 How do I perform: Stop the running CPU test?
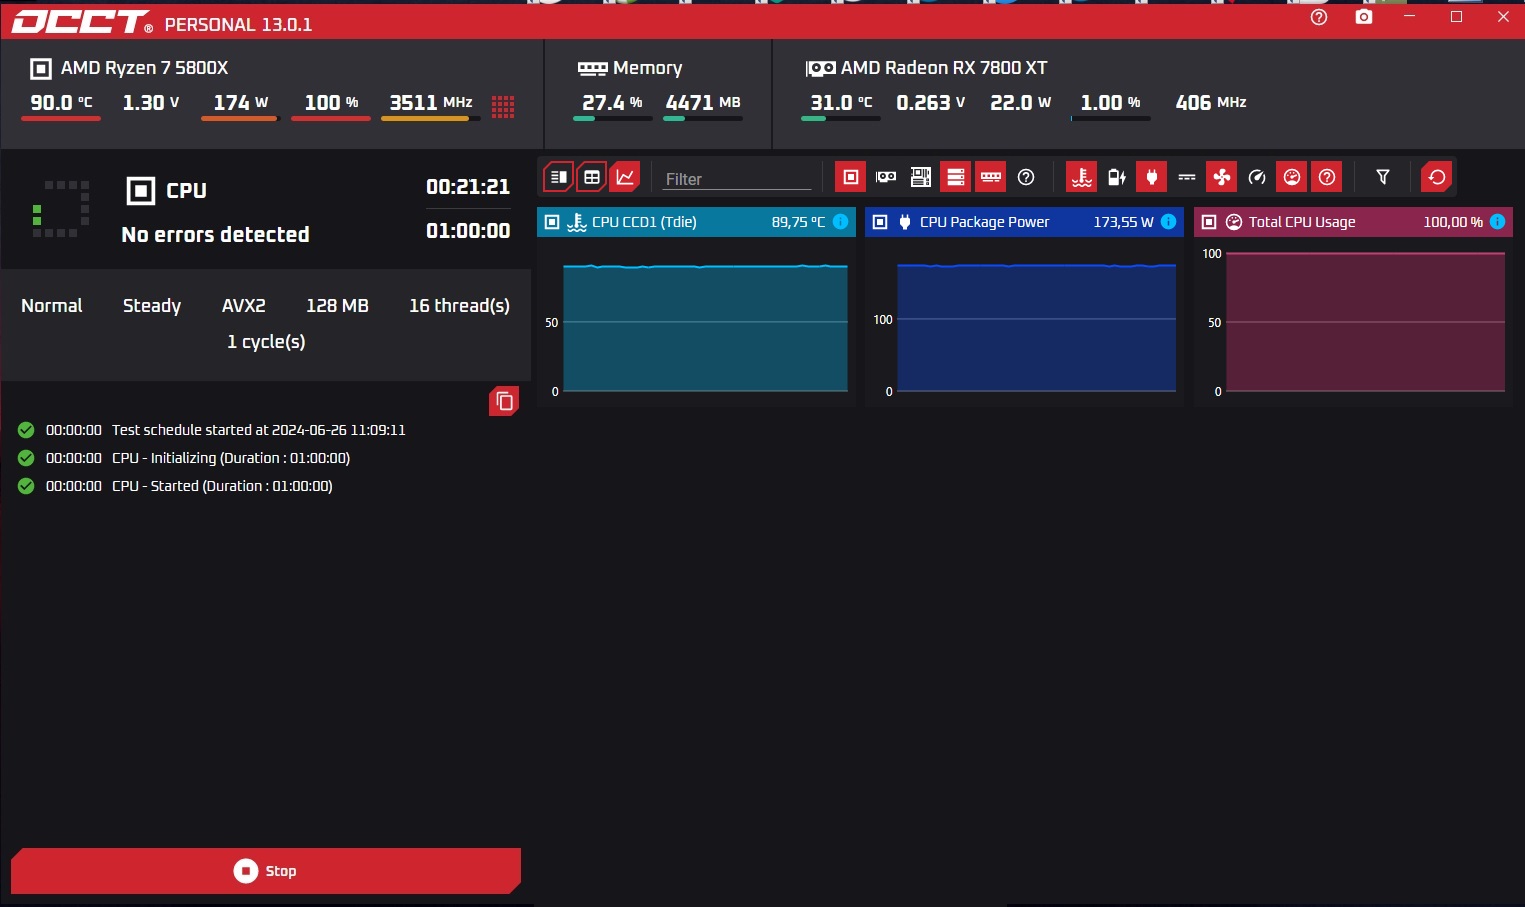point(266,871)
